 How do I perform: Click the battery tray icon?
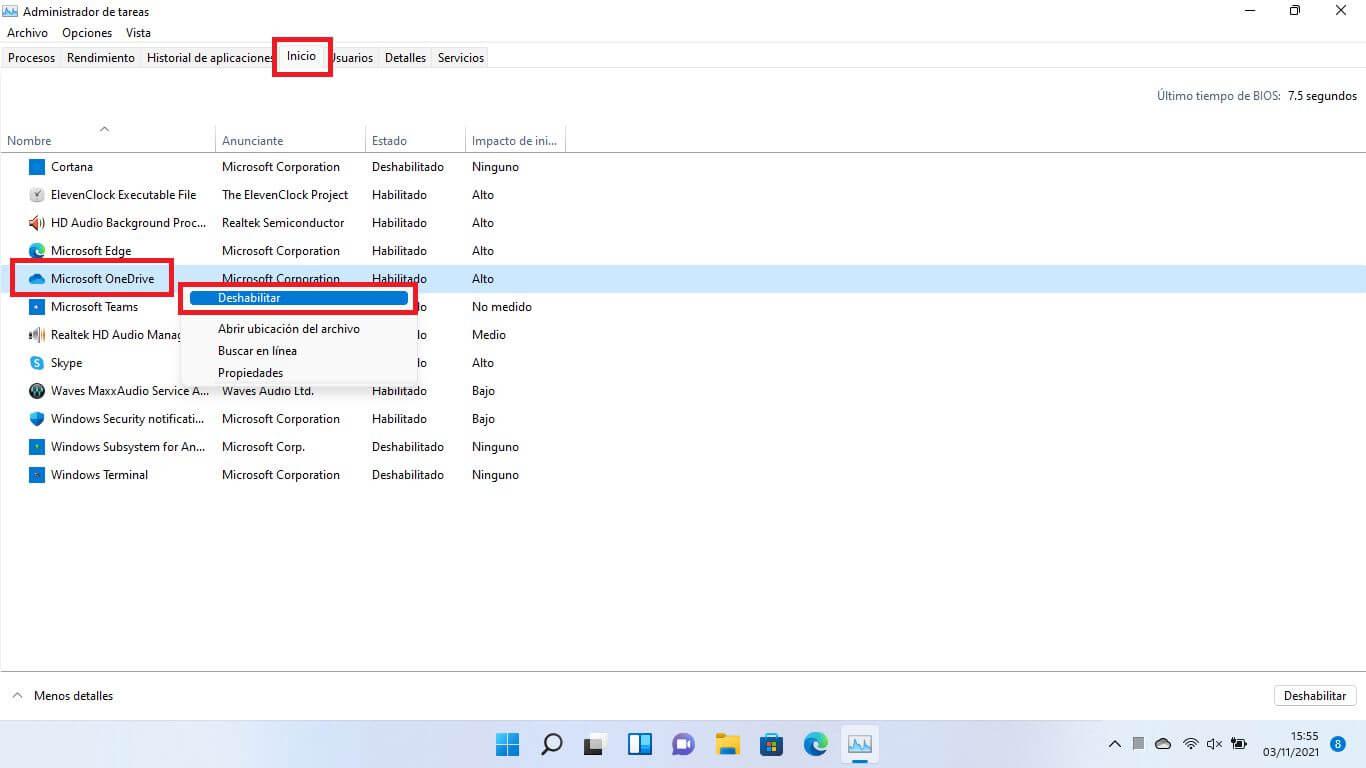[1240, 744]
